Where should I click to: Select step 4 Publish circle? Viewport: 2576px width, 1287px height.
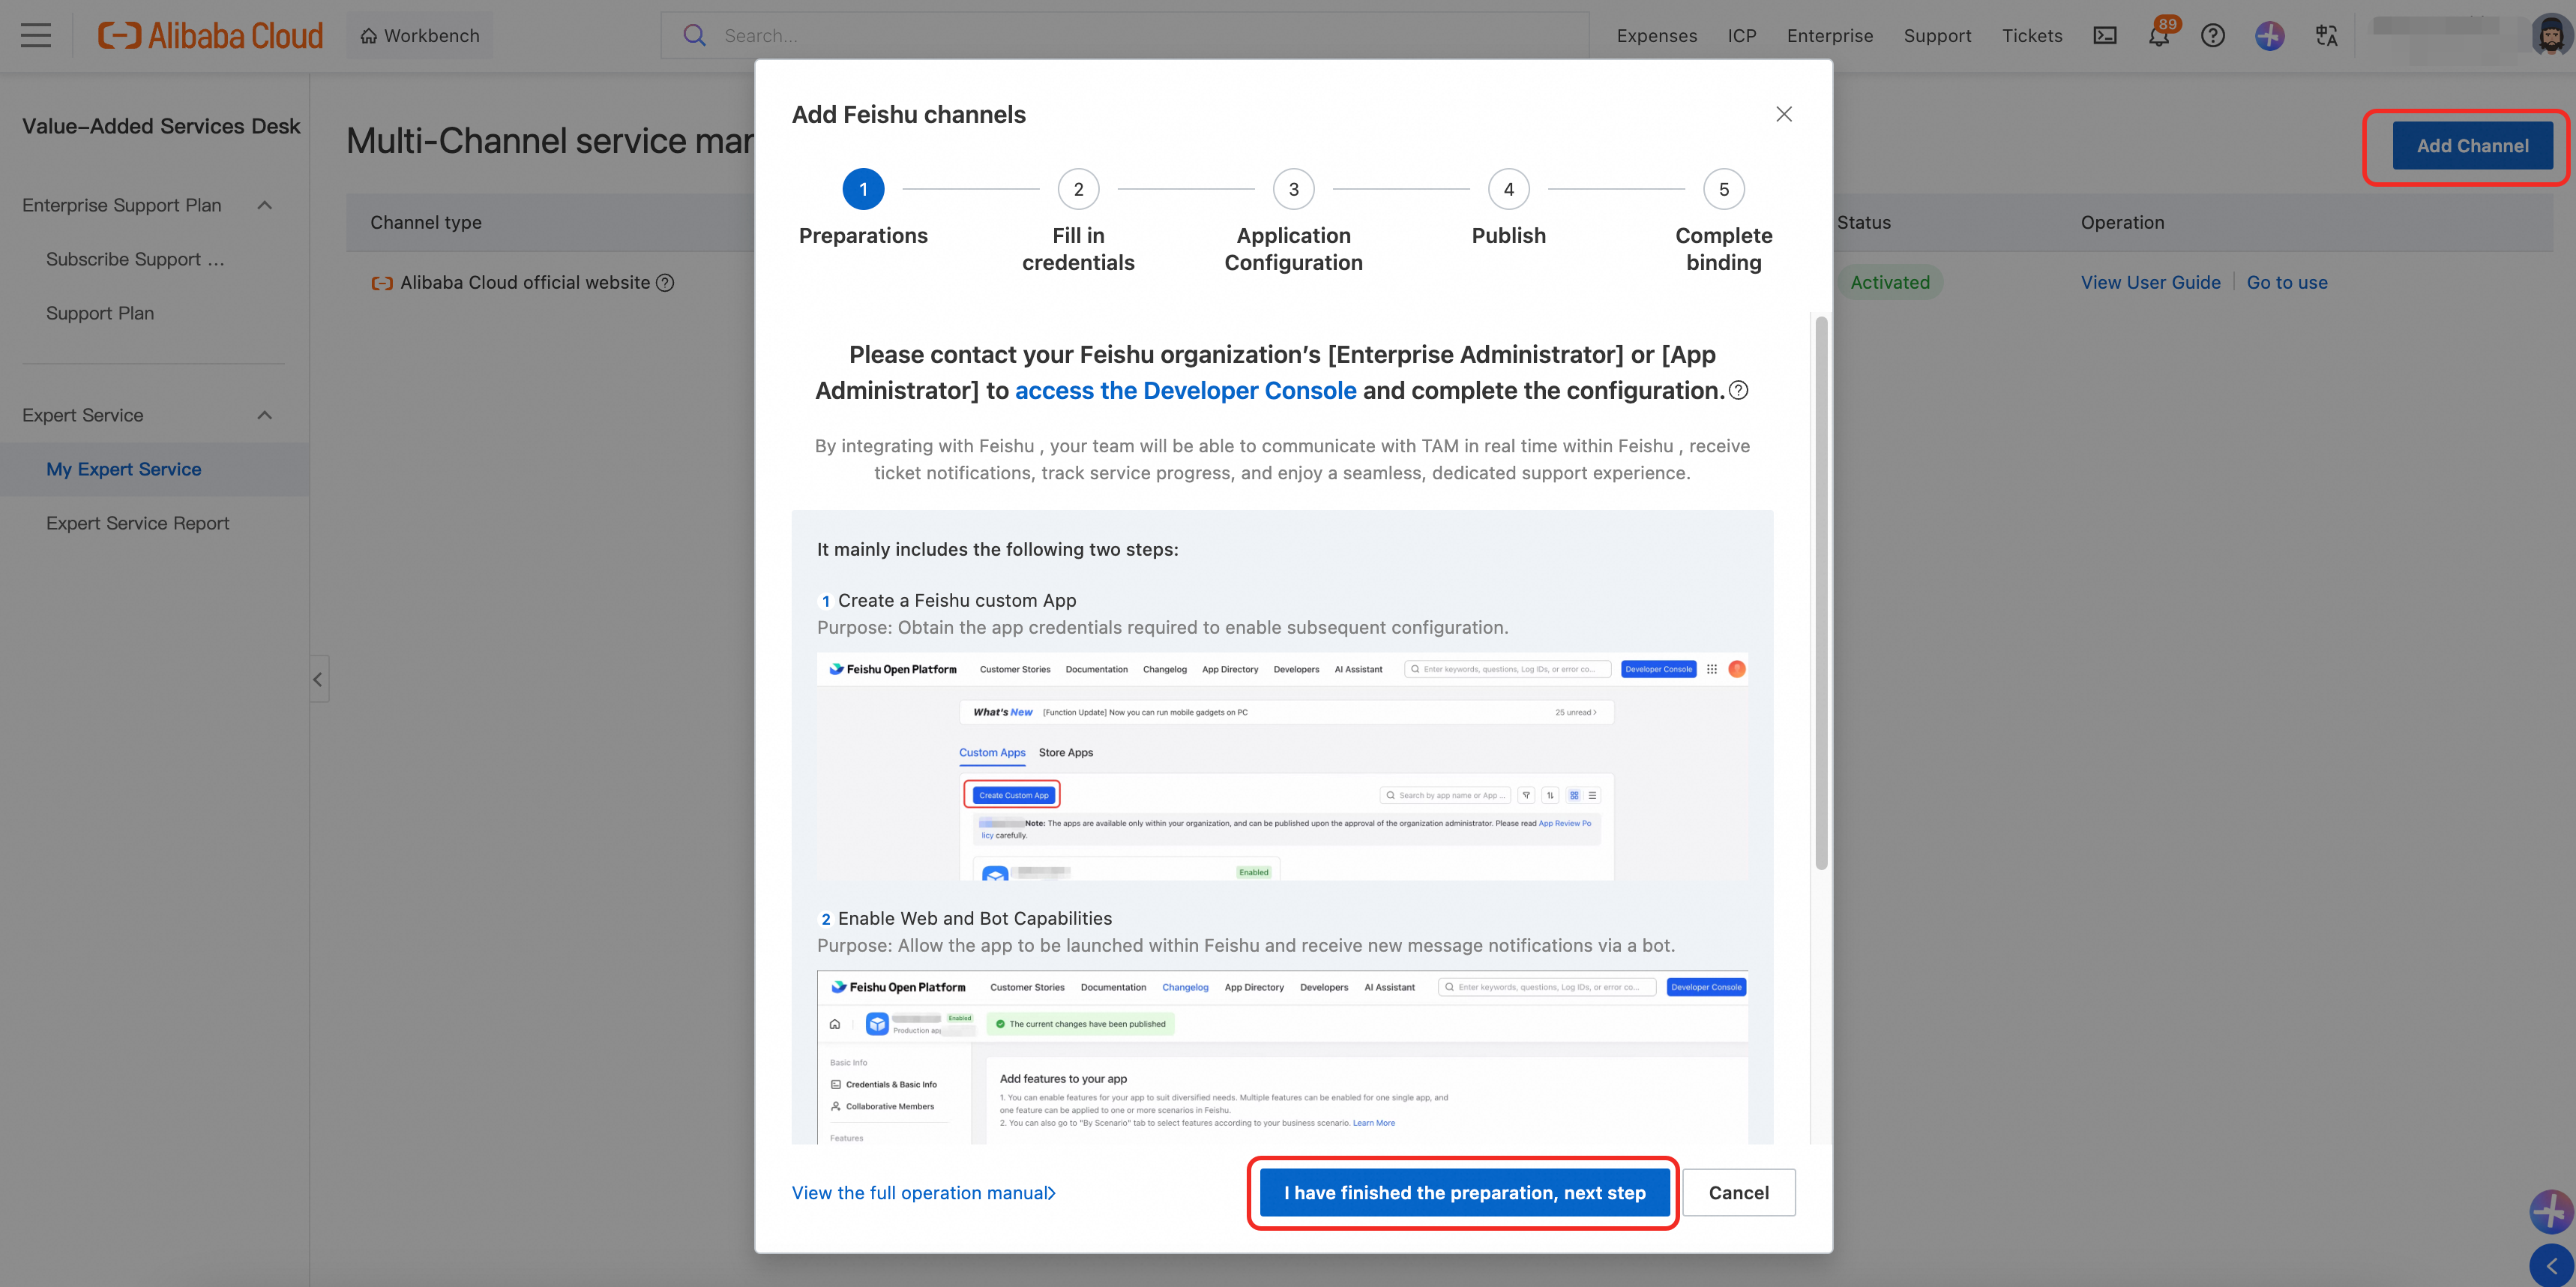tap(1508, 189)
